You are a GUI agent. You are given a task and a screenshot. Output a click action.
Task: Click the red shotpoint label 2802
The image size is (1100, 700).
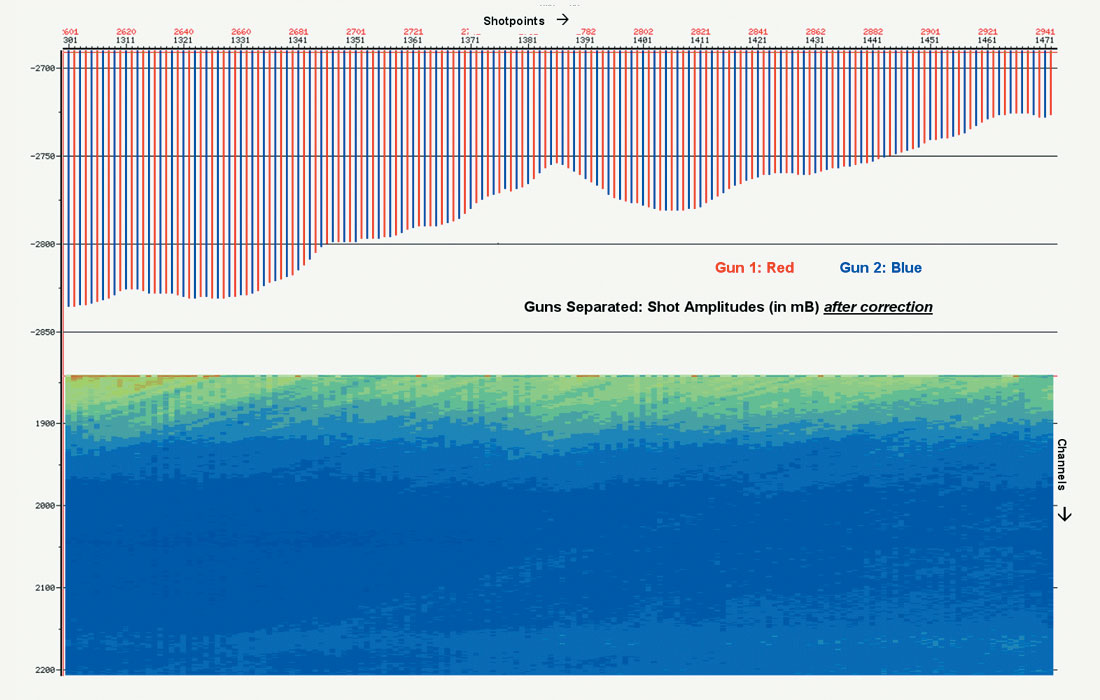click(643, 32)
